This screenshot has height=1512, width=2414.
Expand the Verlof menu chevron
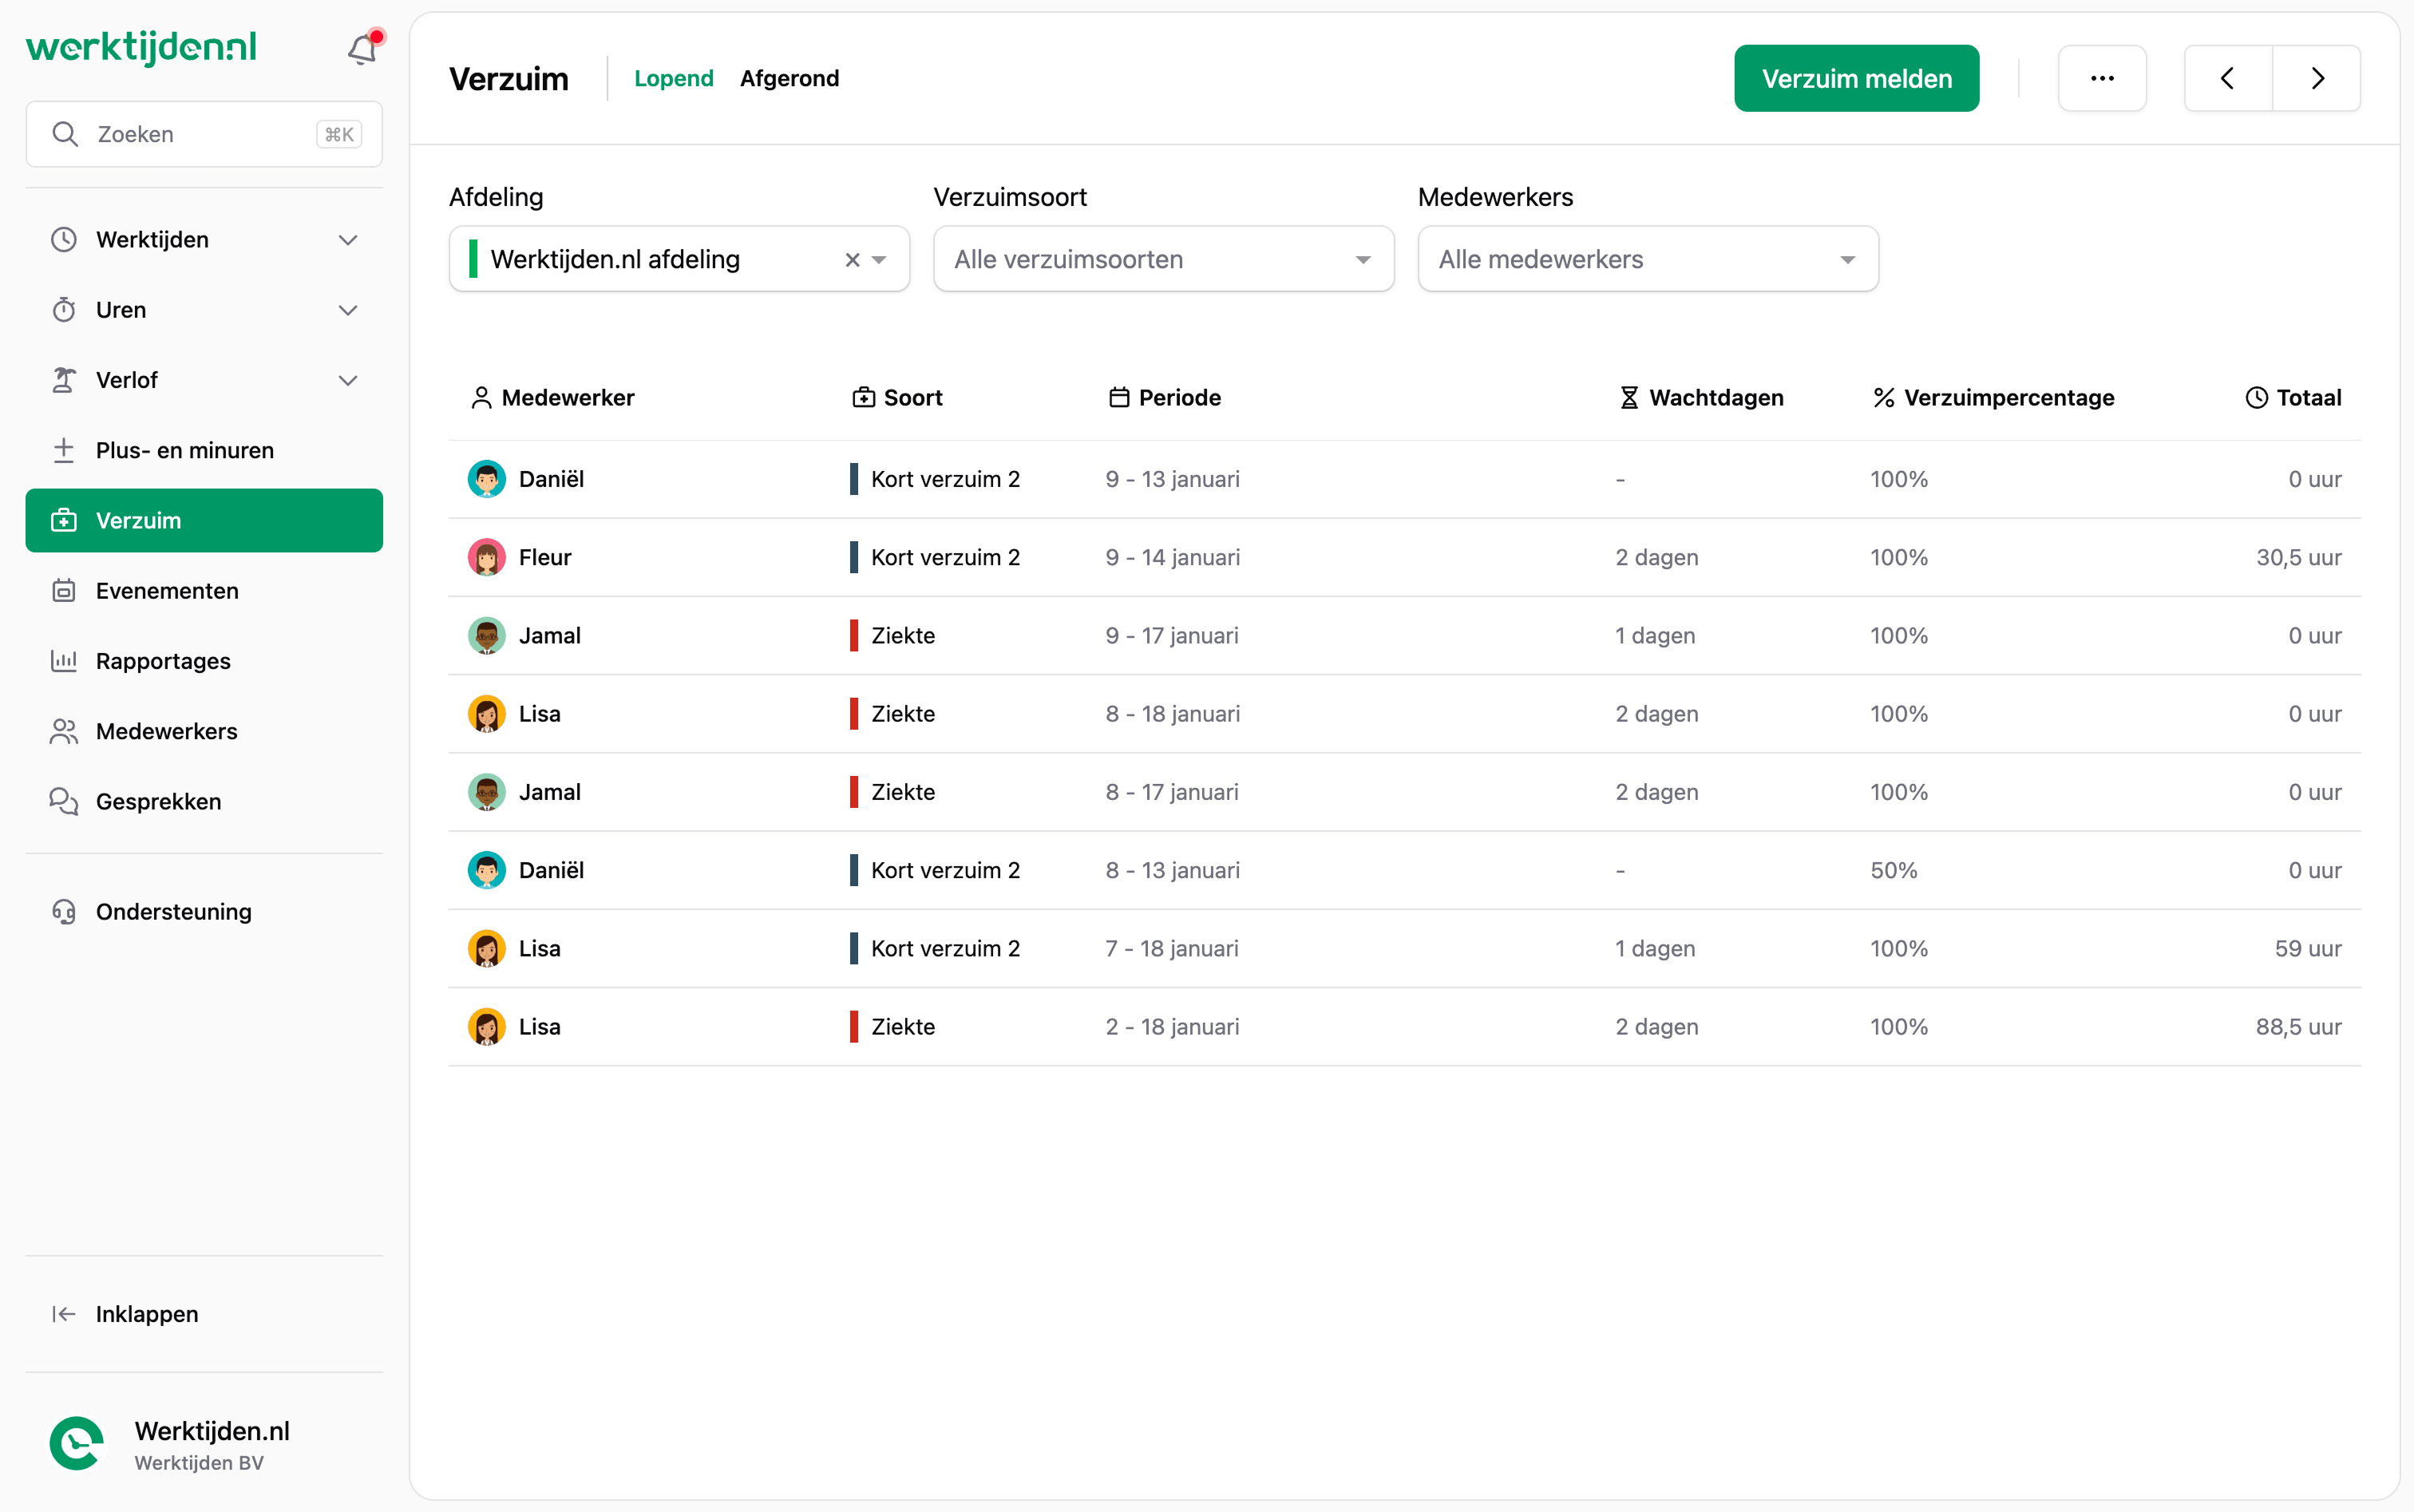pos(348,380)
